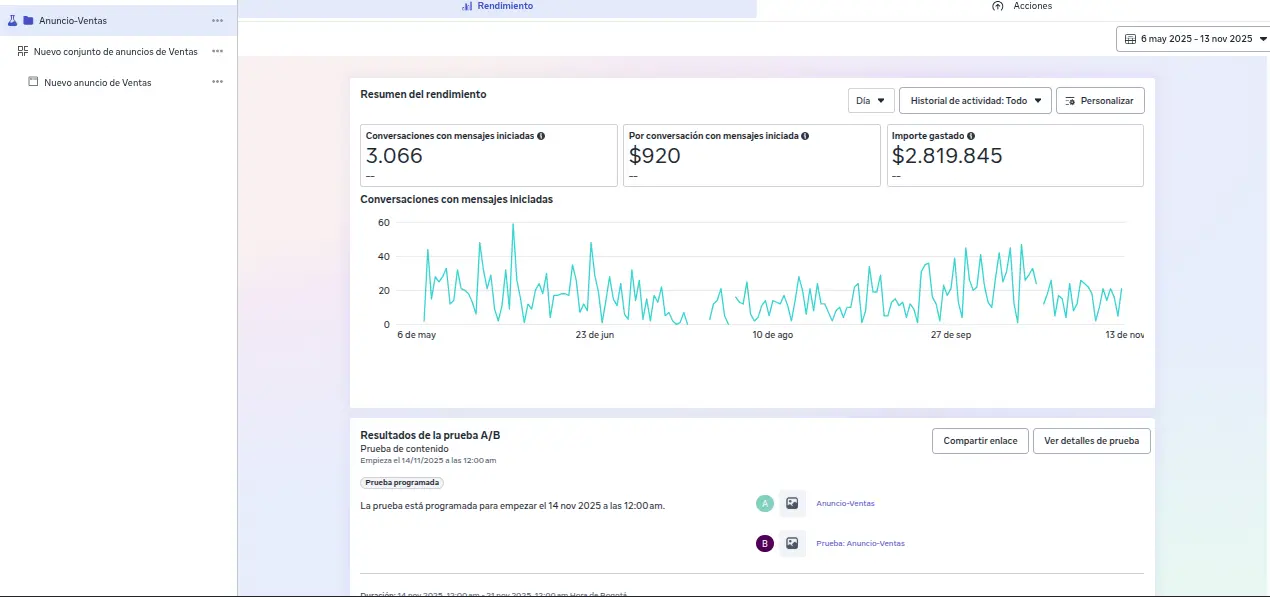
Task: Select variant B circle badge
Action: (x=765, y=543)
